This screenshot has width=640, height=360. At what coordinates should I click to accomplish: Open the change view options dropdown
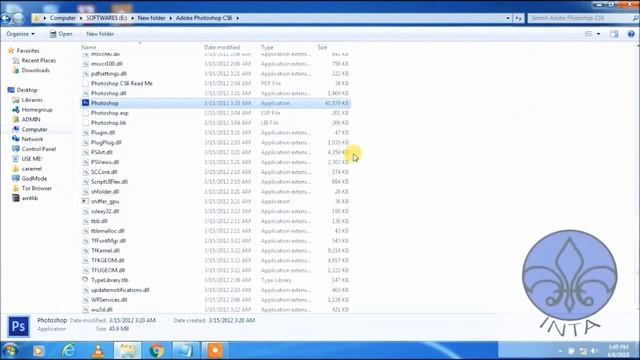click(598, 34)
